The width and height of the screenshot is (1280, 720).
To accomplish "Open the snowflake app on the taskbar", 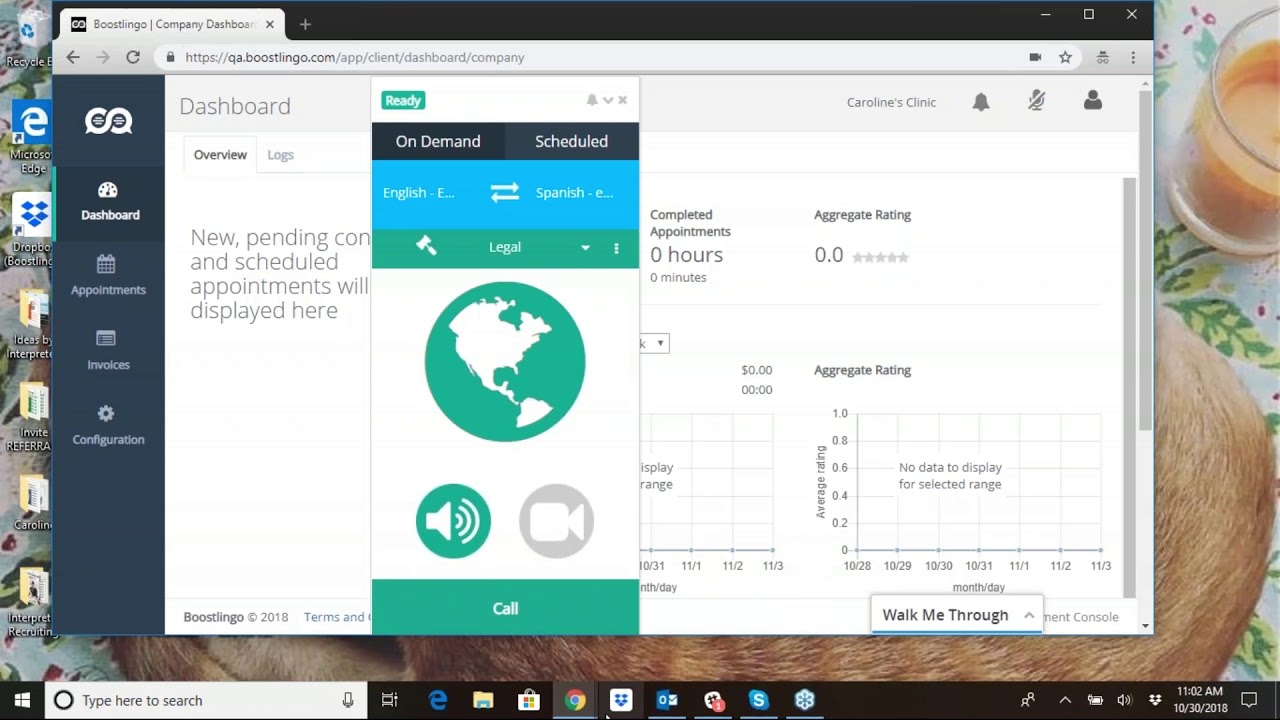I will pyautogui.click(x=804, y=700).
